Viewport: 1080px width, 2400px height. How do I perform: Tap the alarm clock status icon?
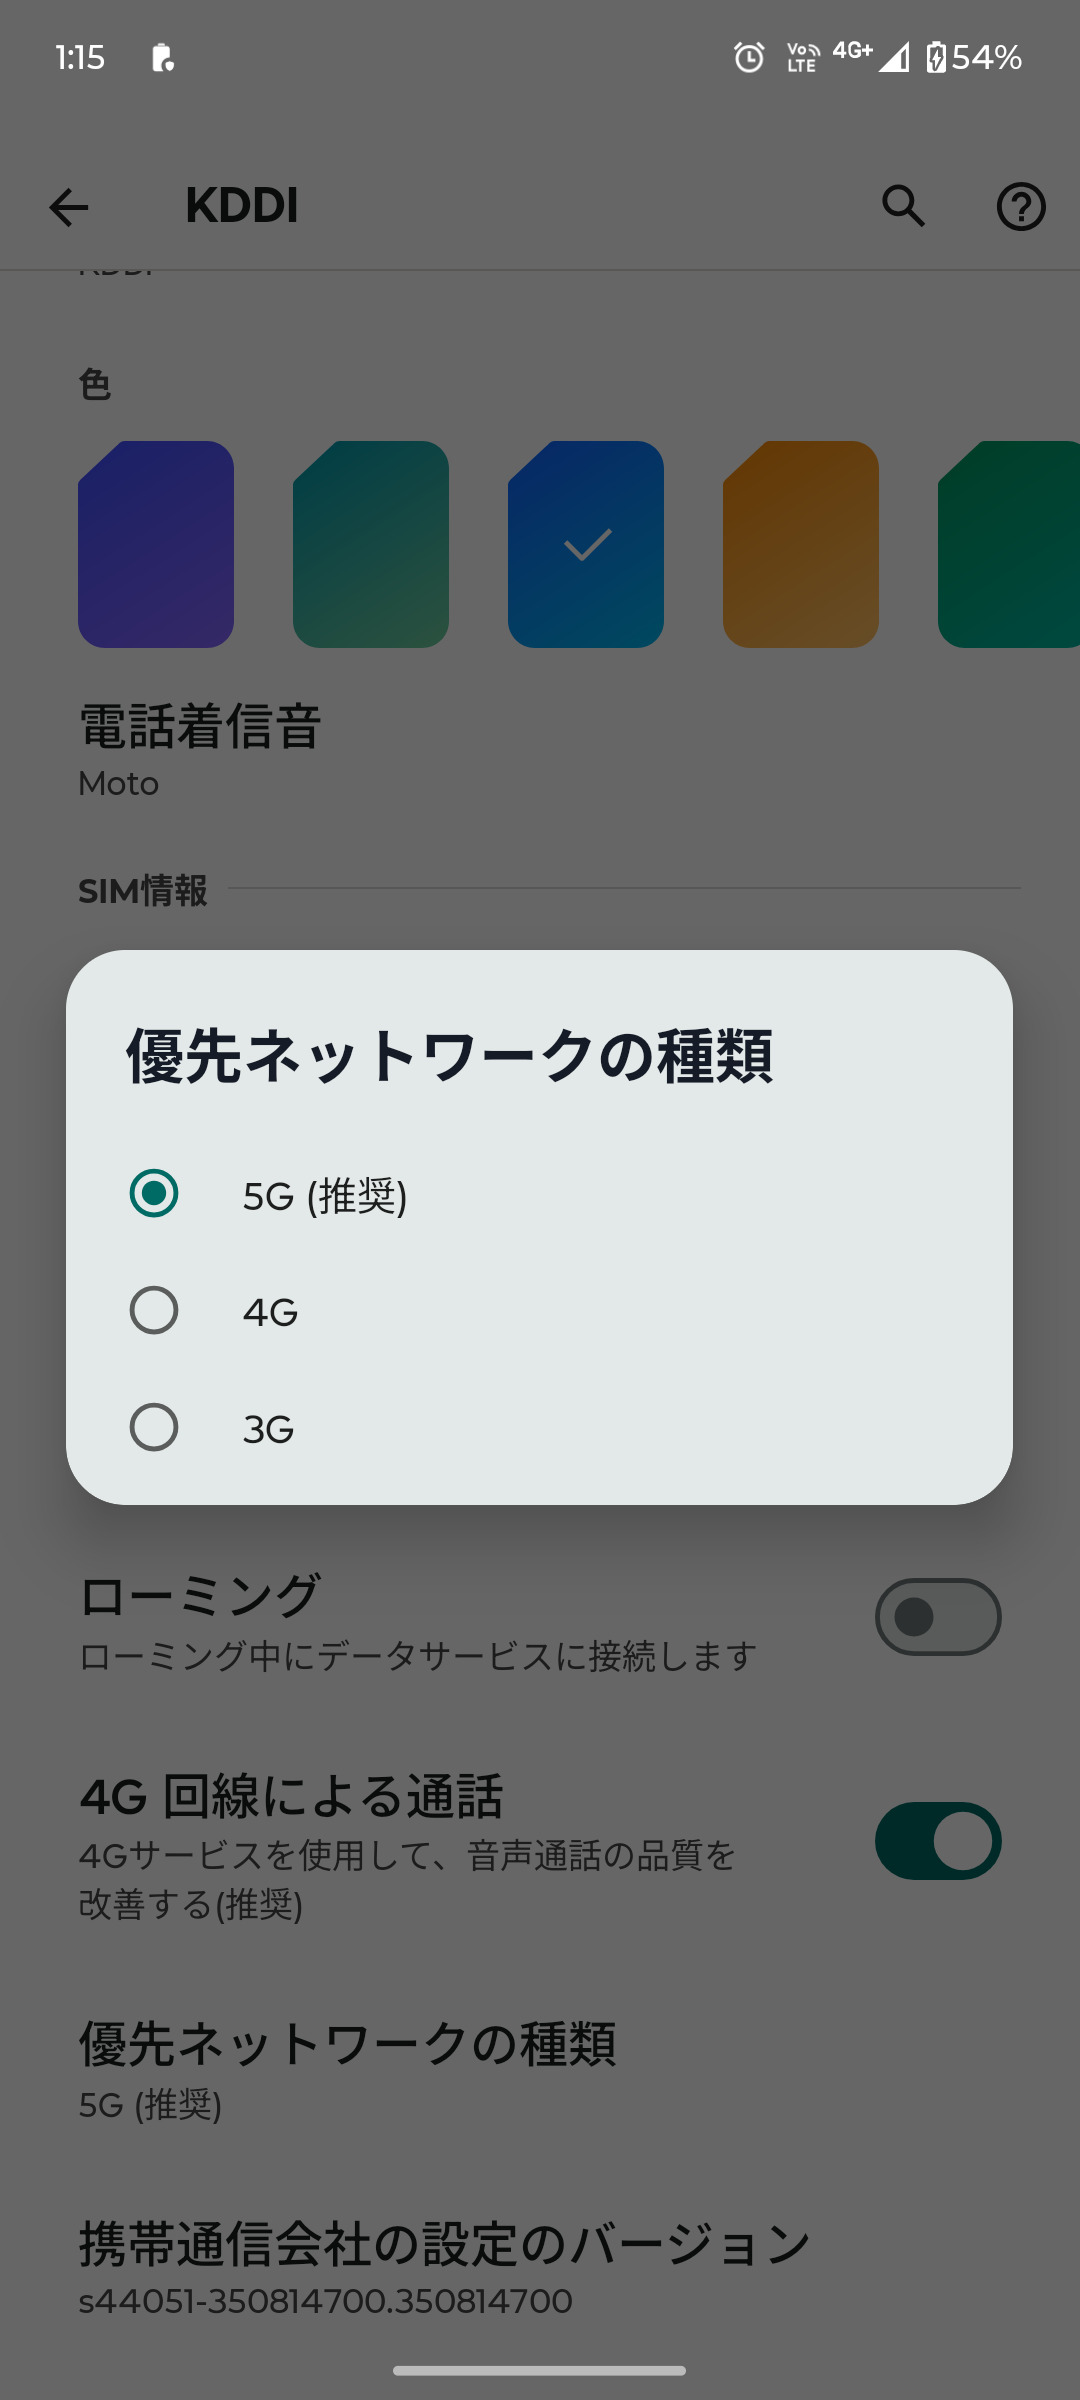pyautogui.click(x=749, y=58)
